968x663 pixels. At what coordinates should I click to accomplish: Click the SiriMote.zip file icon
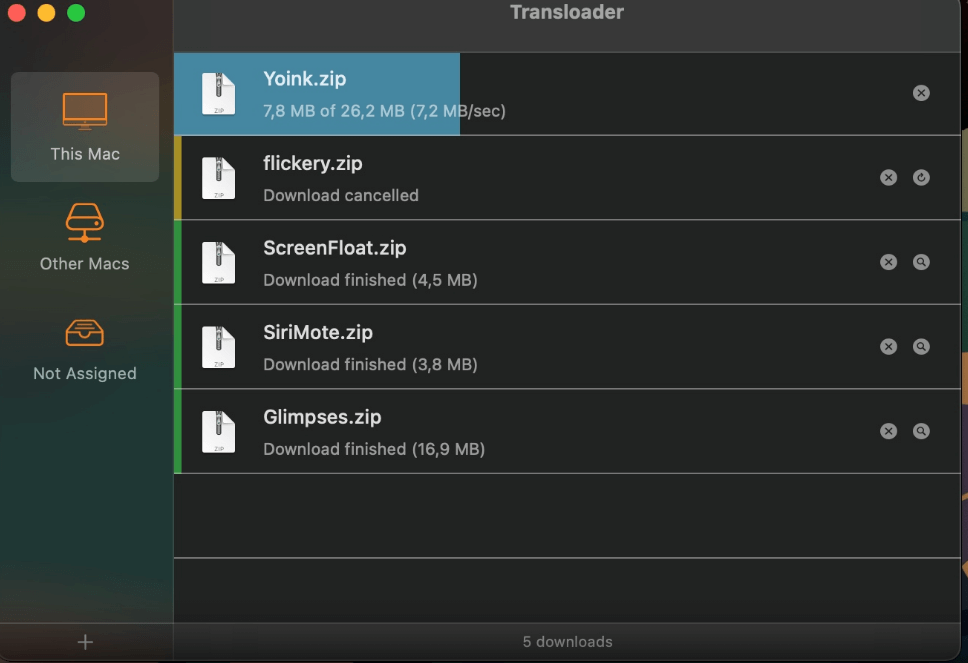tap(219, 348)
